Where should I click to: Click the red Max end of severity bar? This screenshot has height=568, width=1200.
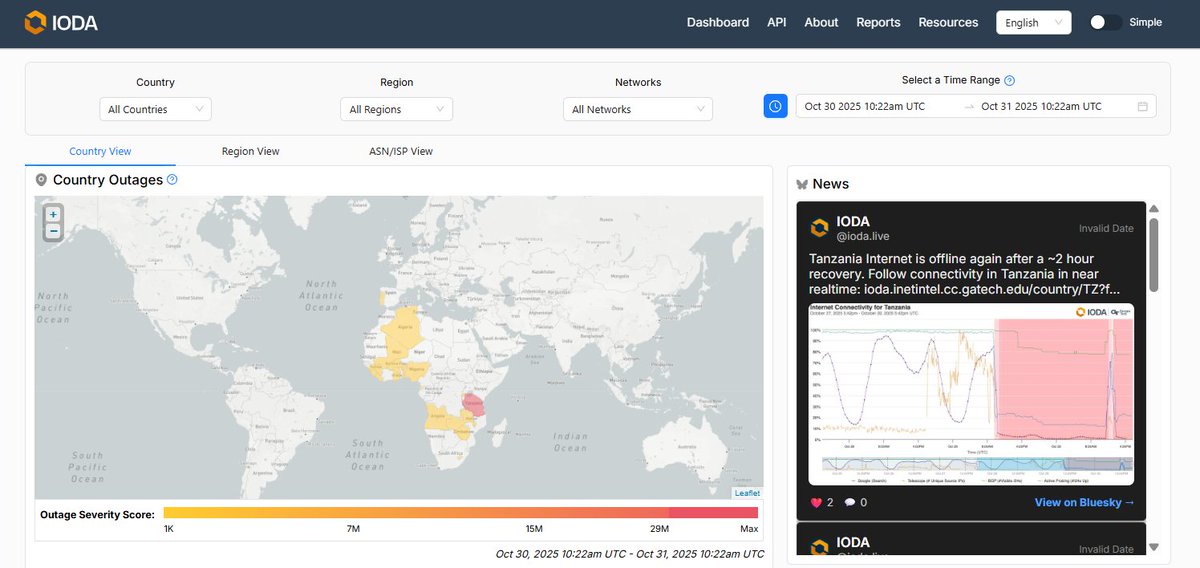713,513
